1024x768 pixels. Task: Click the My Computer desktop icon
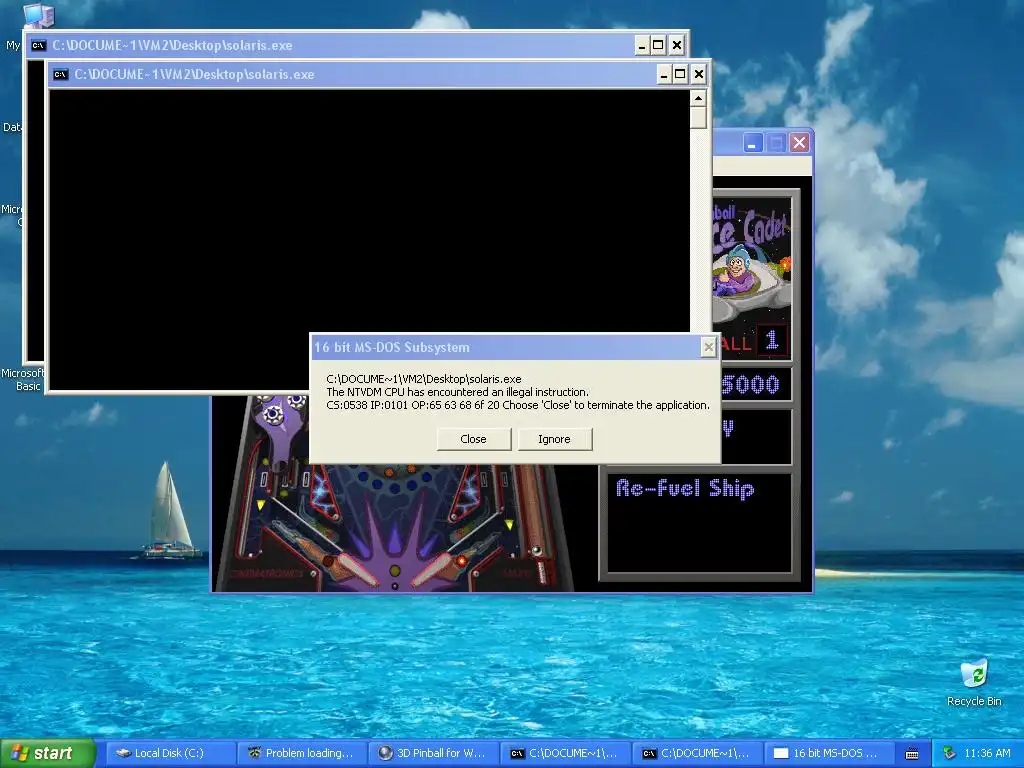pyautogui.click(x=38, y=16)
